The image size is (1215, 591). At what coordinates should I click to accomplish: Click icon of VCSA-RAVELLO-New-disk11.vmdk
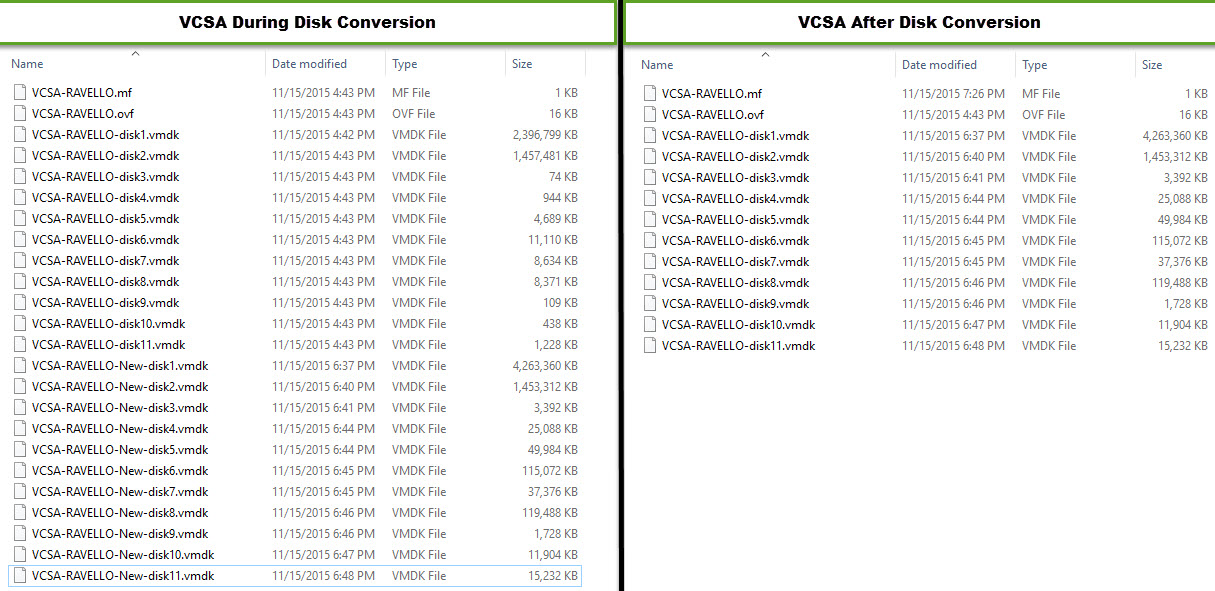[21, 576]
